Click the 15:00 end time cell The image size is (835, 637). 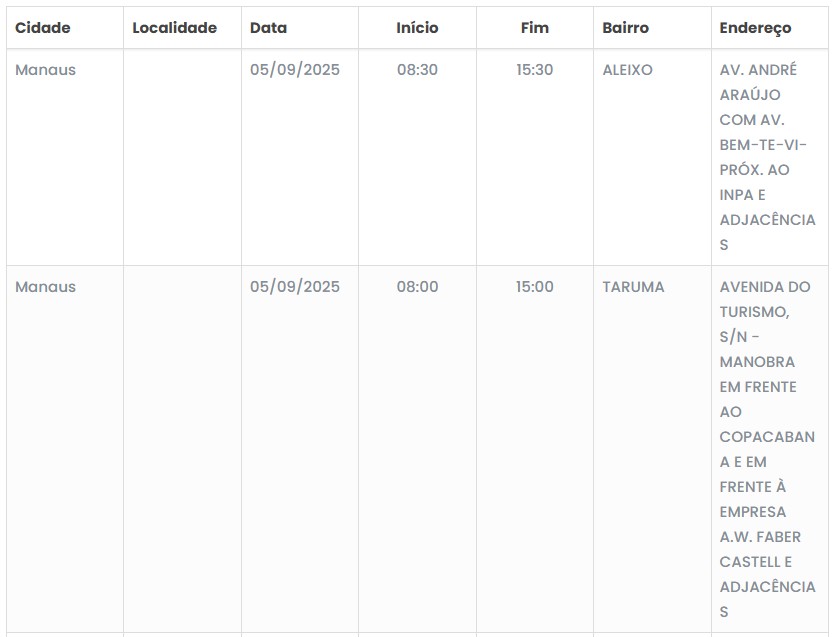pos(535,287)
